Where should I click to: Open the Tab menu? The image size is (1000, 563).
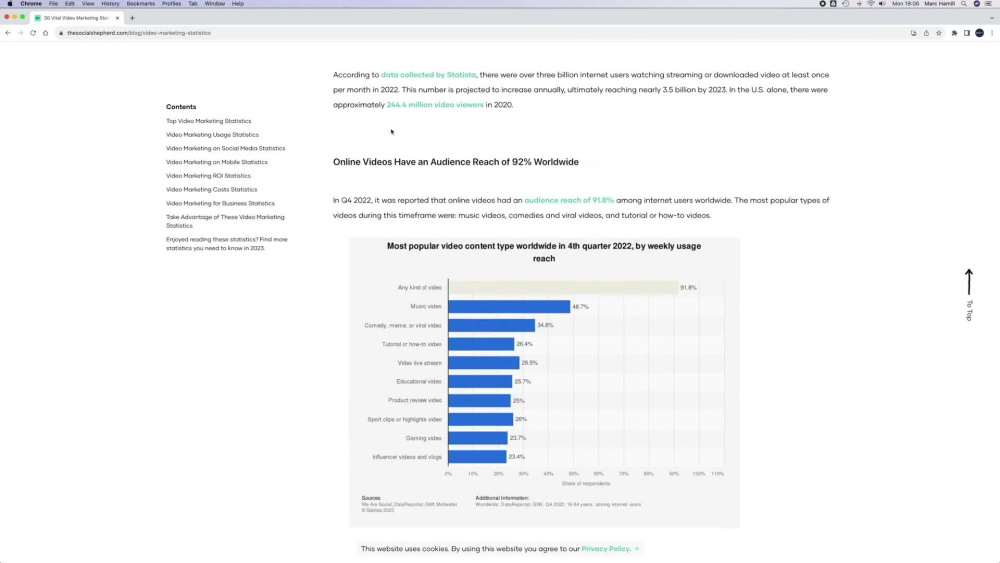click(x=193, y=4)
